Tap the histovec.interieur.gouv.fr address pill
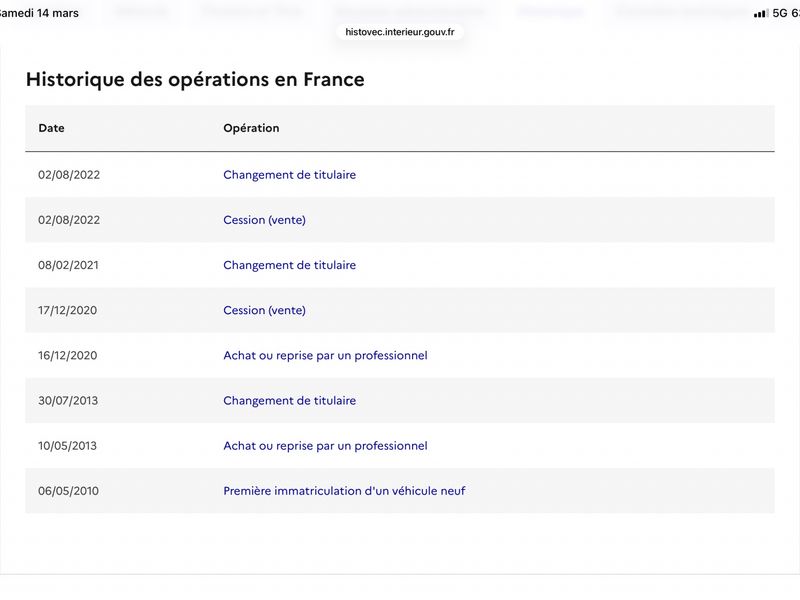The height and width of the screenshot is (600, 800). (x=400, y=32)
